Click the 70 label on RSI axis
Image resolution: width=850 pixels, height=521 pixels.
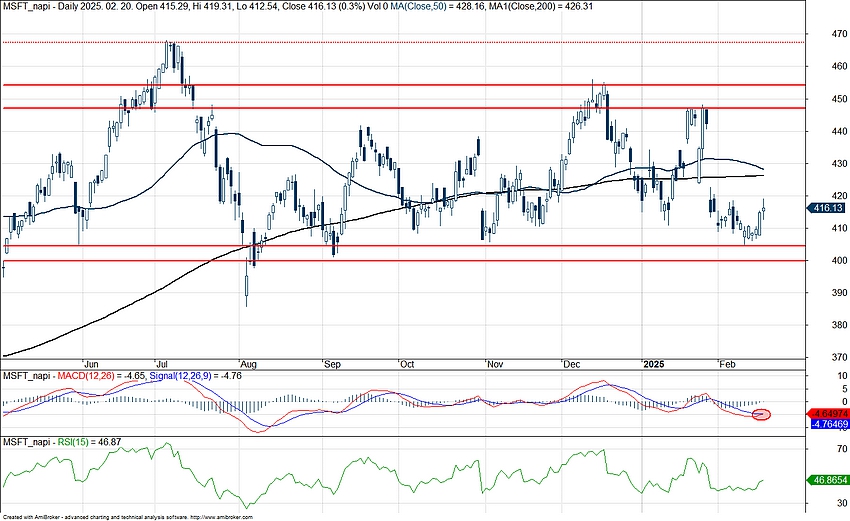point(842,449)
